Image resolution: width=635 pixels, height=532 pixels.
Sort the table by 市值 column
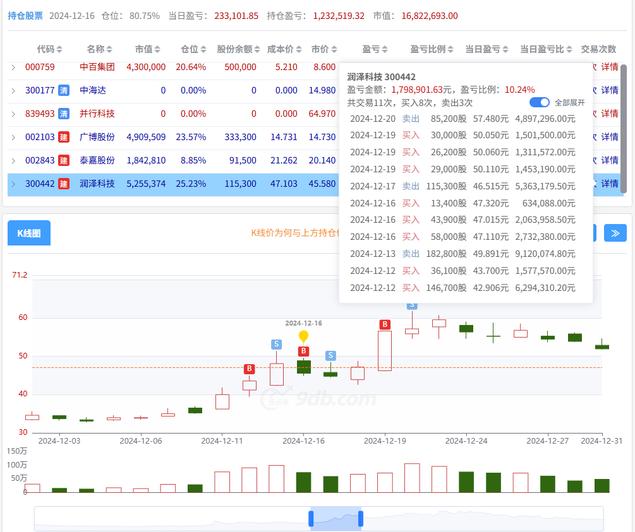145,48
